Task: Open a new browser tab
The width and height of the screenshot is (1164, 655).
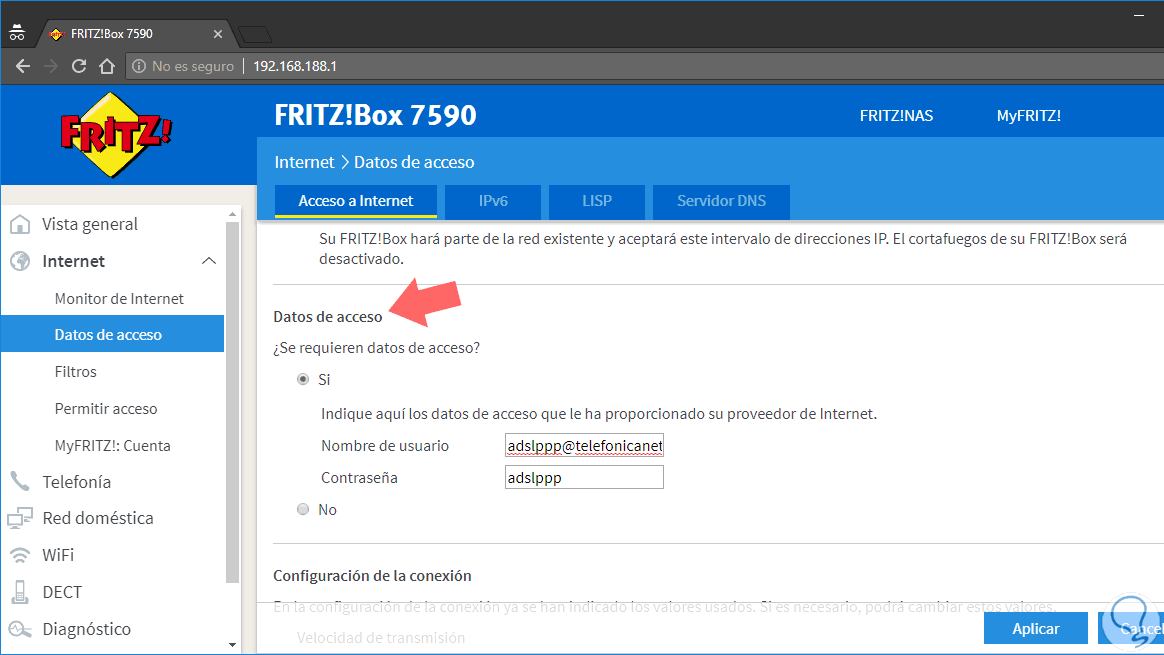Action: point(255,34)
